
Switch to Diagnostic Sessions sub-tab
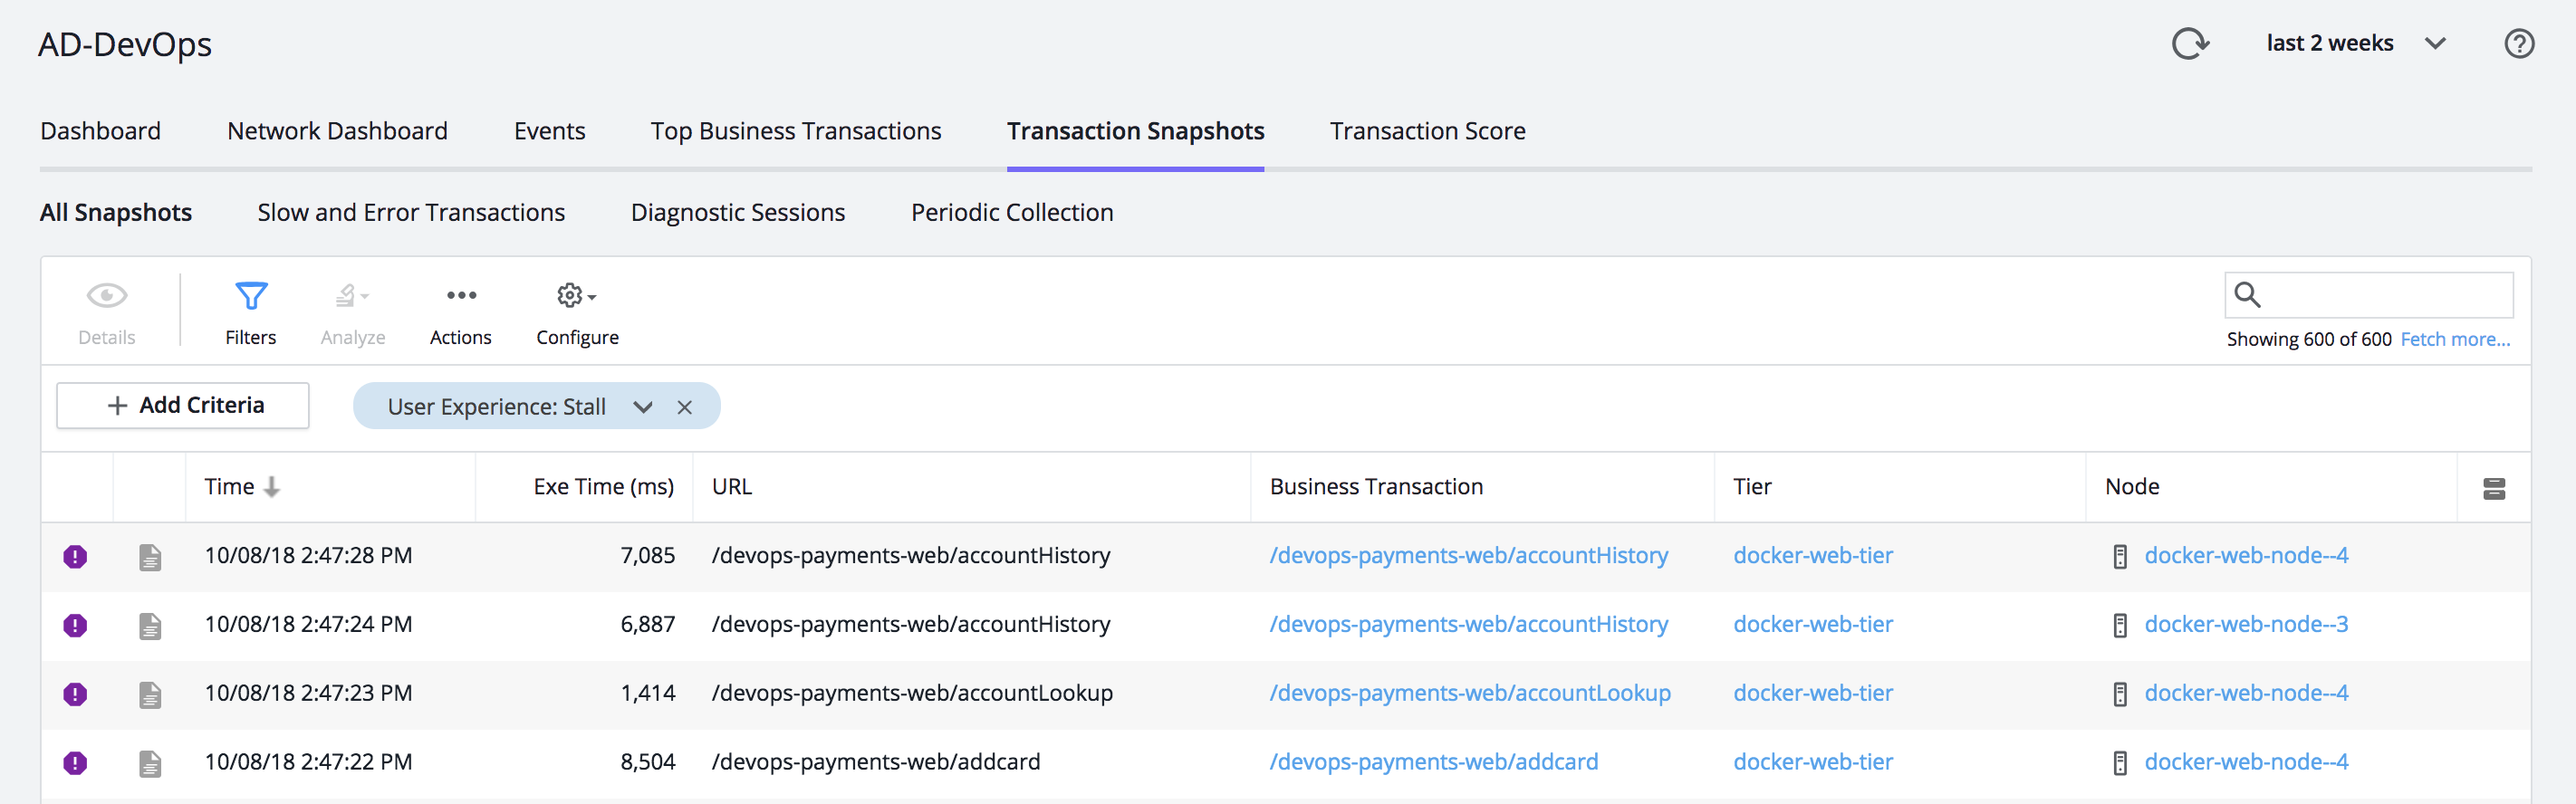click(738, 213)
